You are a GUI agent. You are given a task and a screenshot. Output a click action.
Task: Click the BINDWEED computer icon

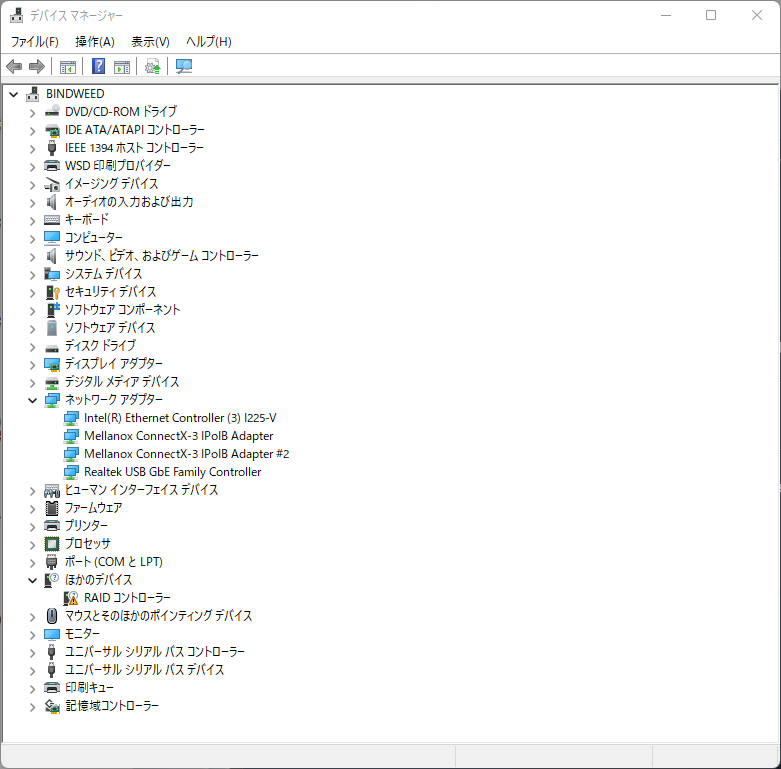33,94
